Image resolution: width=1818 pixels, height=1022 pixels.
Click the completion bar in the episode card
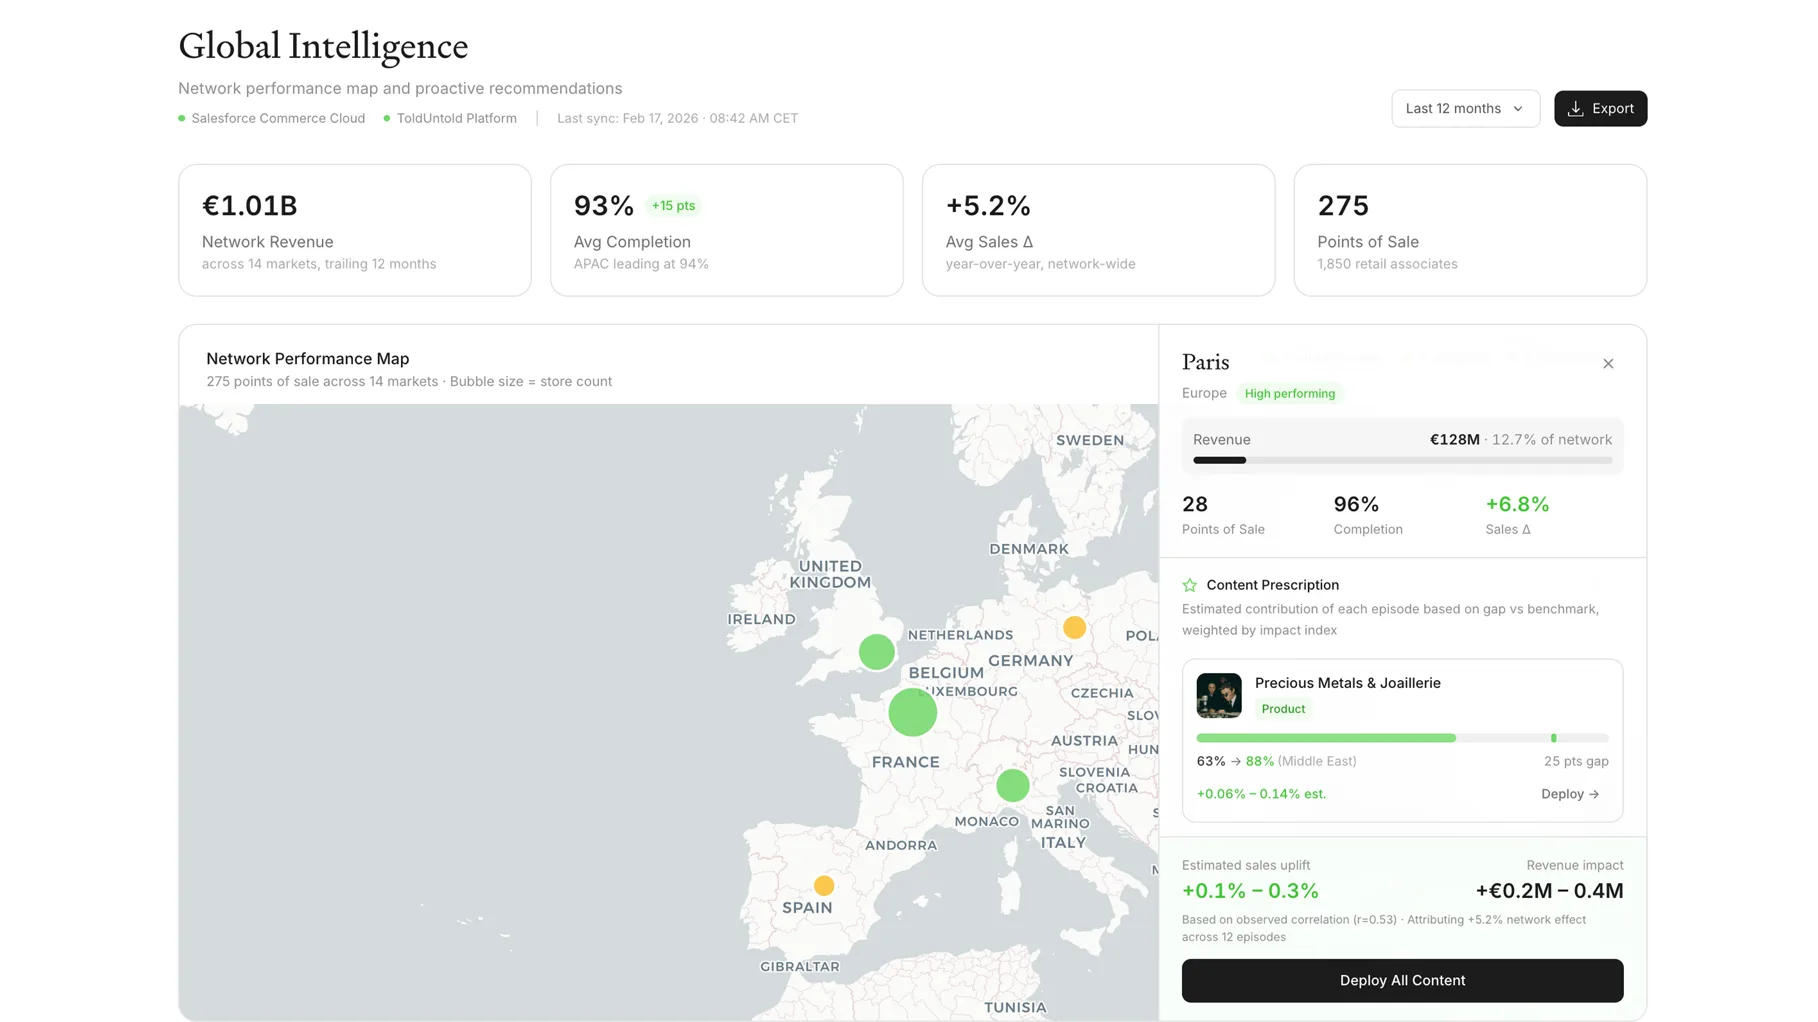[x=1400, y=738]
